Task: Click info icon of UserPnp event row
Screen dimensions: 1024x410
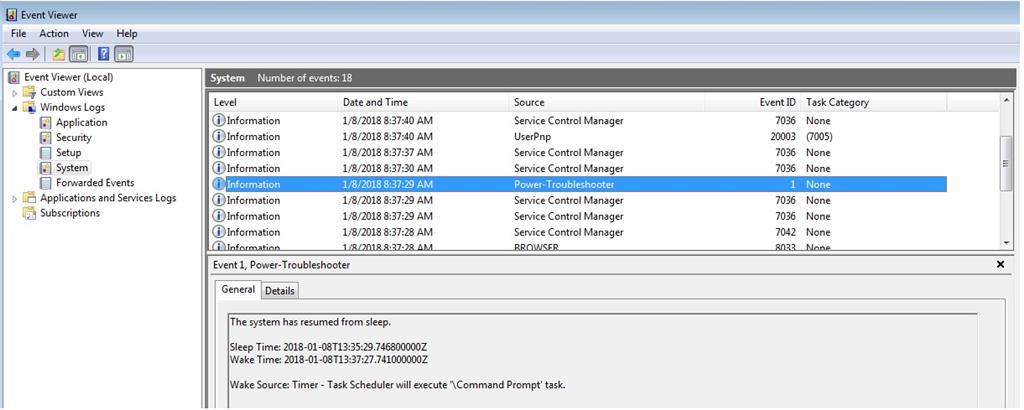Action: (x=219, y=136)
